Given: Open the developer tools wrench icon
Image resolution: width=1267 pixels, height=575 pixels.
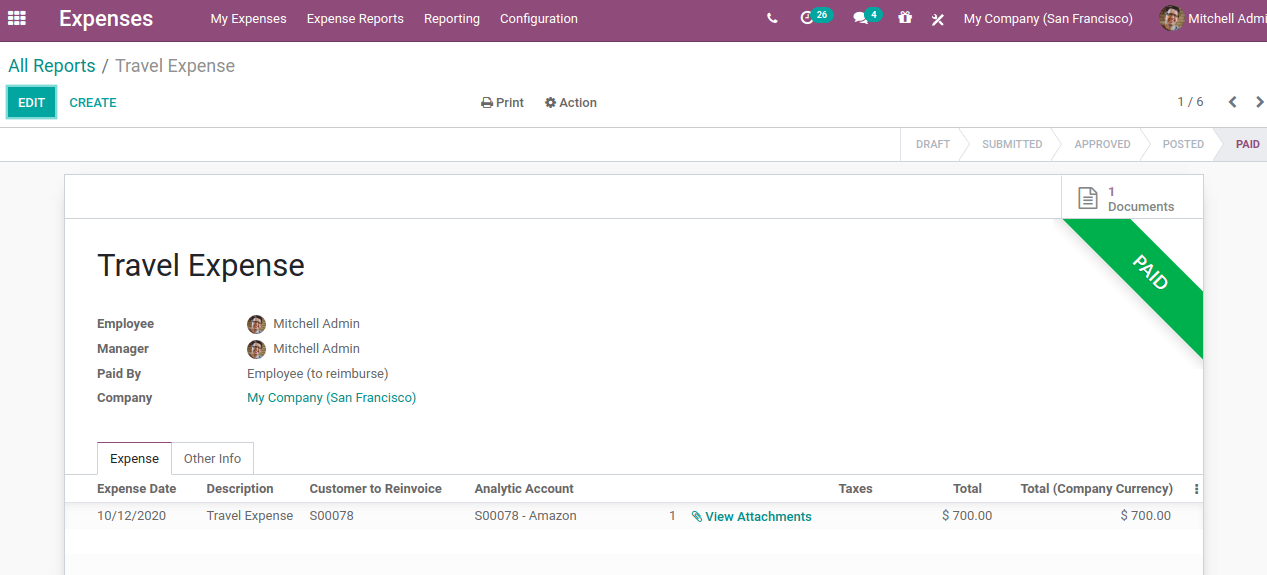Looking at the screenshot, I should [938, 19].
